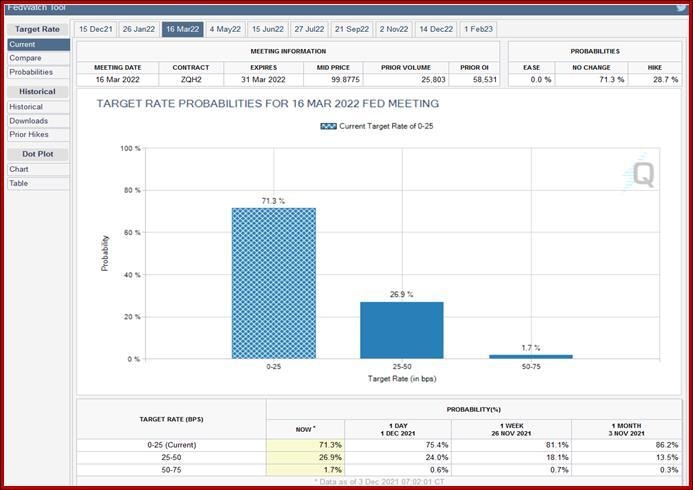Screen dimensions: 693x490
Task: Switch to the 4 May22 meeting tab
Action: tap(225, 29)
